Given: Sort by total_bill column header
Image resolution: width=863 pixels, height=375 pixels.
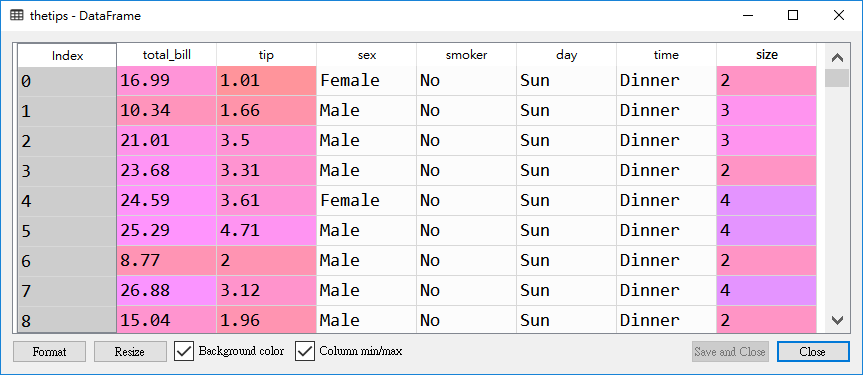Looking at the screenshot, I should click(167, 55).
